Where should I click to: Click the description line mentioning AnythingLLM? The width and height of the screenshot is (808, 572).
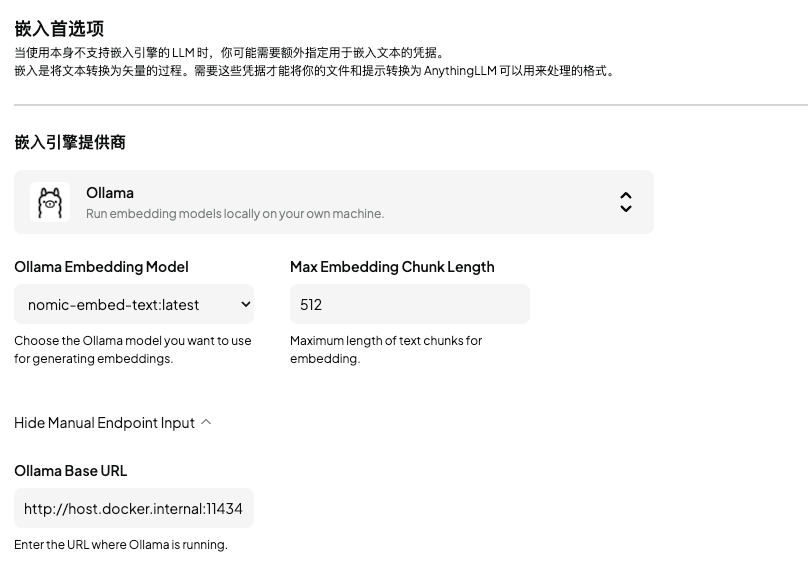tap(316, 71)
